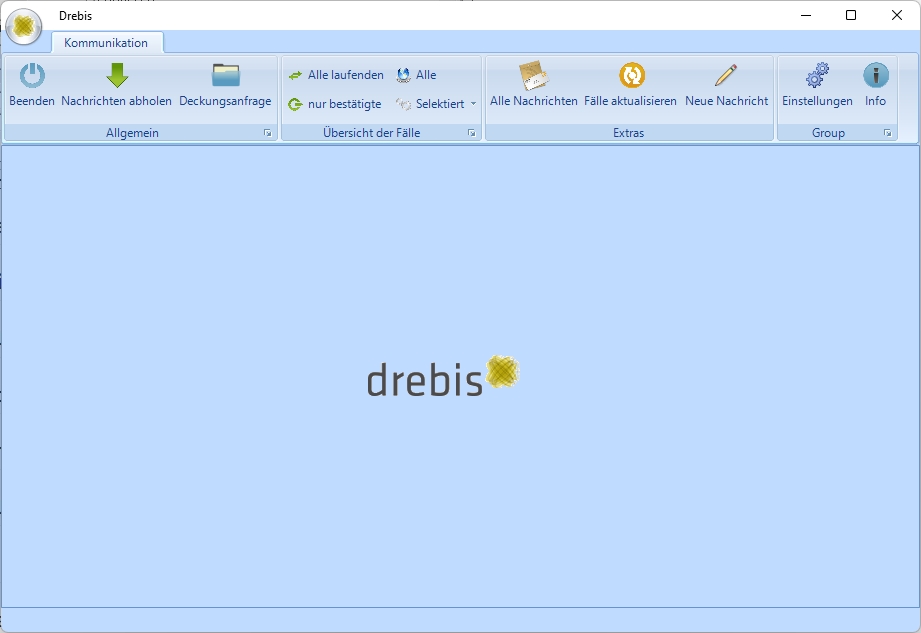This screenshot has width=921, height=633.
Task: Fetch messages with Nachrichten abholen arrow
Action: pyautogui.click(x=117, y=76)
